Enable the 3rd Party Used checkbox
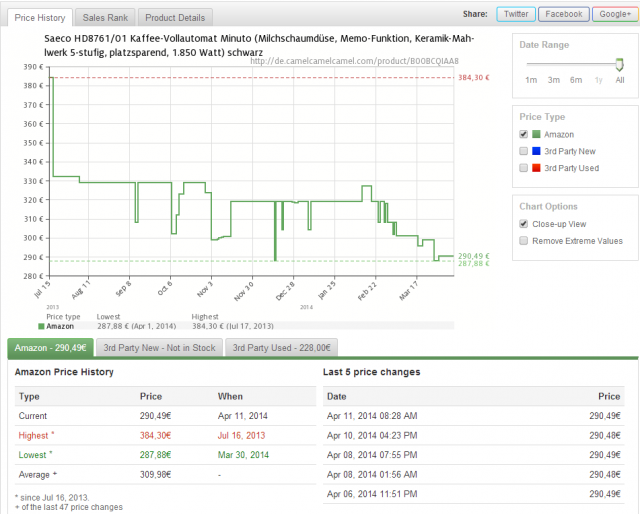640x514 pixels. (x=523, y=168)
